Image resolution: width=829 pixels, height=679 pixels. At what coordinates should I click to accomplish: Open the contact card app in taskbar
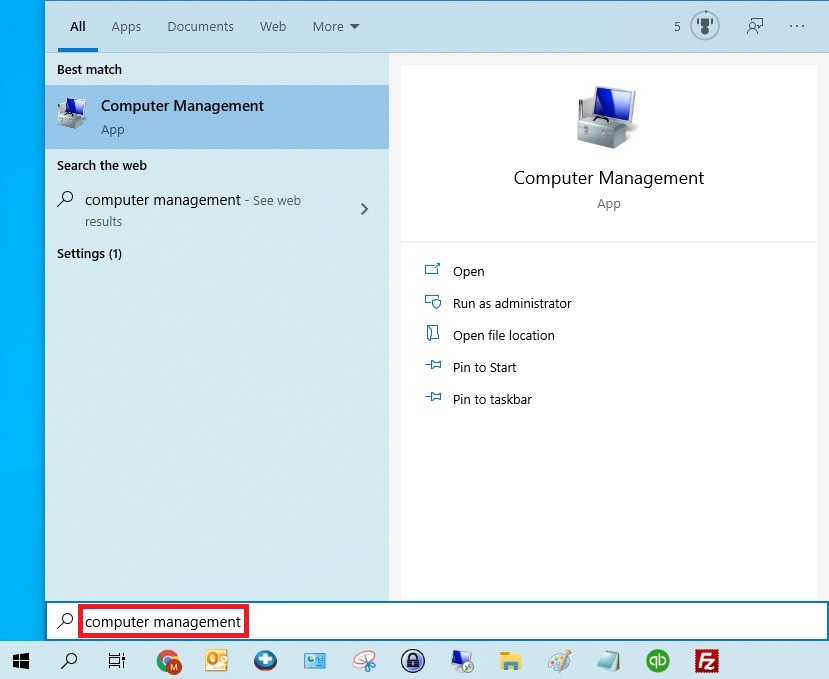(x=315, y=661)
